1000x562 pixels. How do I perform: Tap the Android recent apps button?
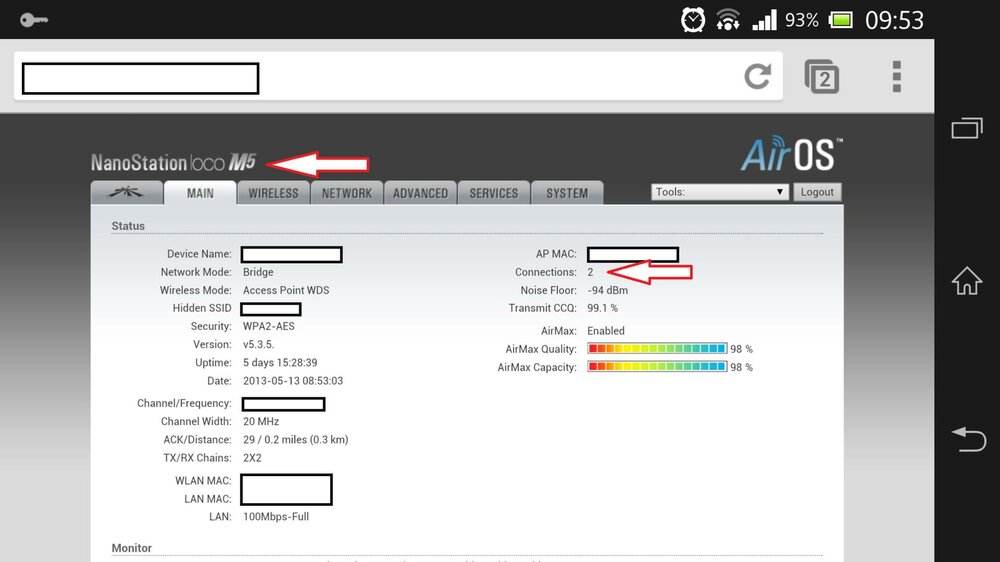[x=967, y=128]
